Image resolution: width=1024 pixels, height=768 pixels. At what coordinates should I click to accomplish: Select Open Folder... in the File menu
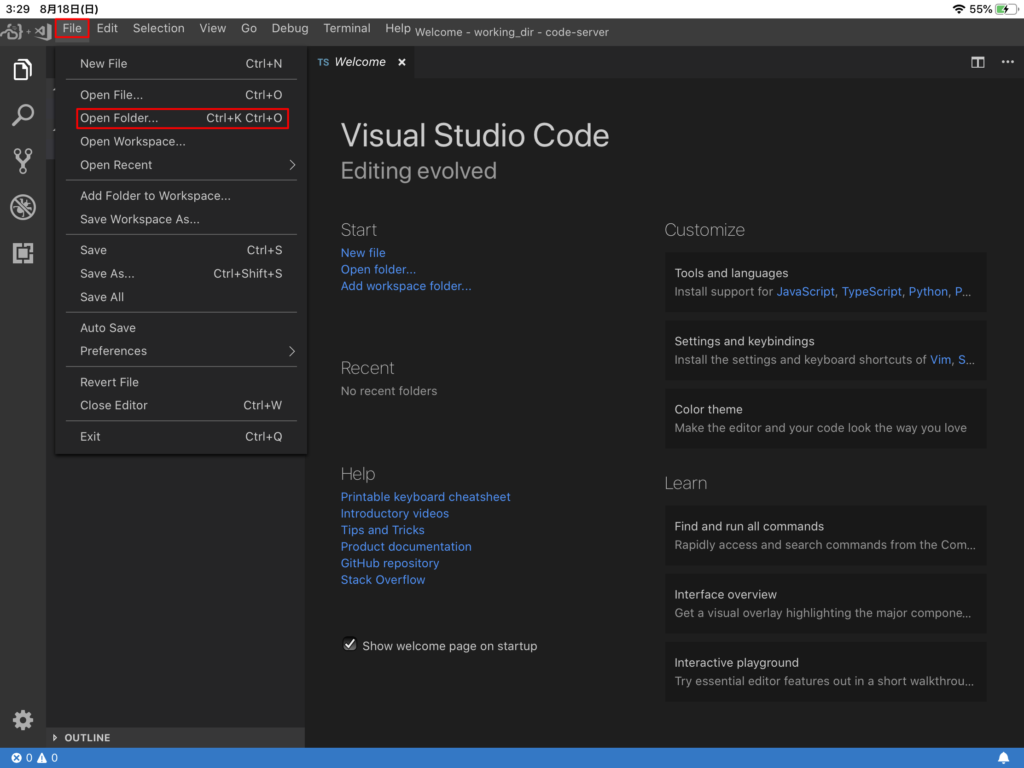(x=182, y=118)
